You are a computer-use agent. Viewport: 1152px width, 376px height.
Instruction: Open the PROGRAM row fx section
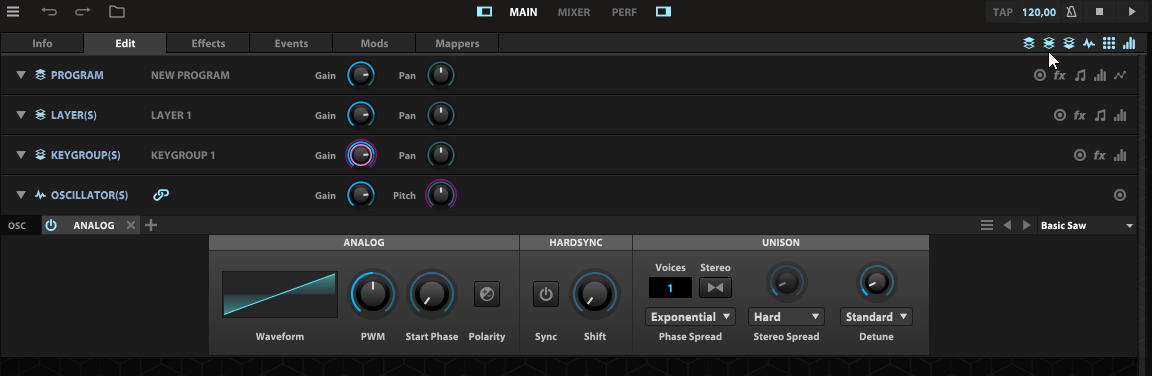click(x=1059, y=75)
